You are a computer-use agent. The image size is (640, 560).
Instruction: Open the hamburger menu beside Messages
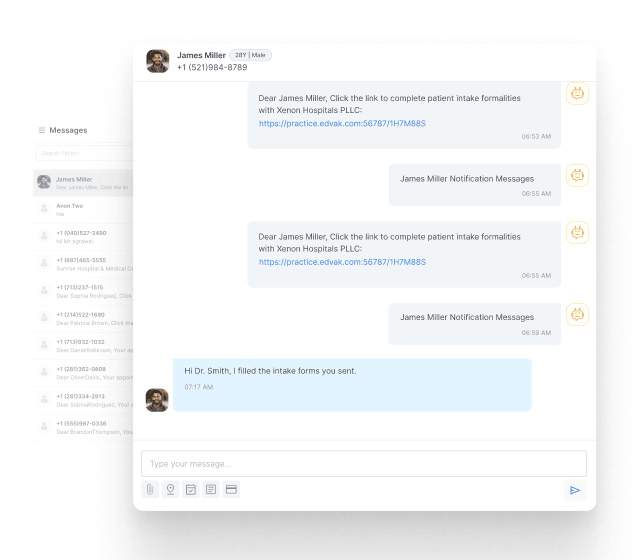[x=41, y=130]
